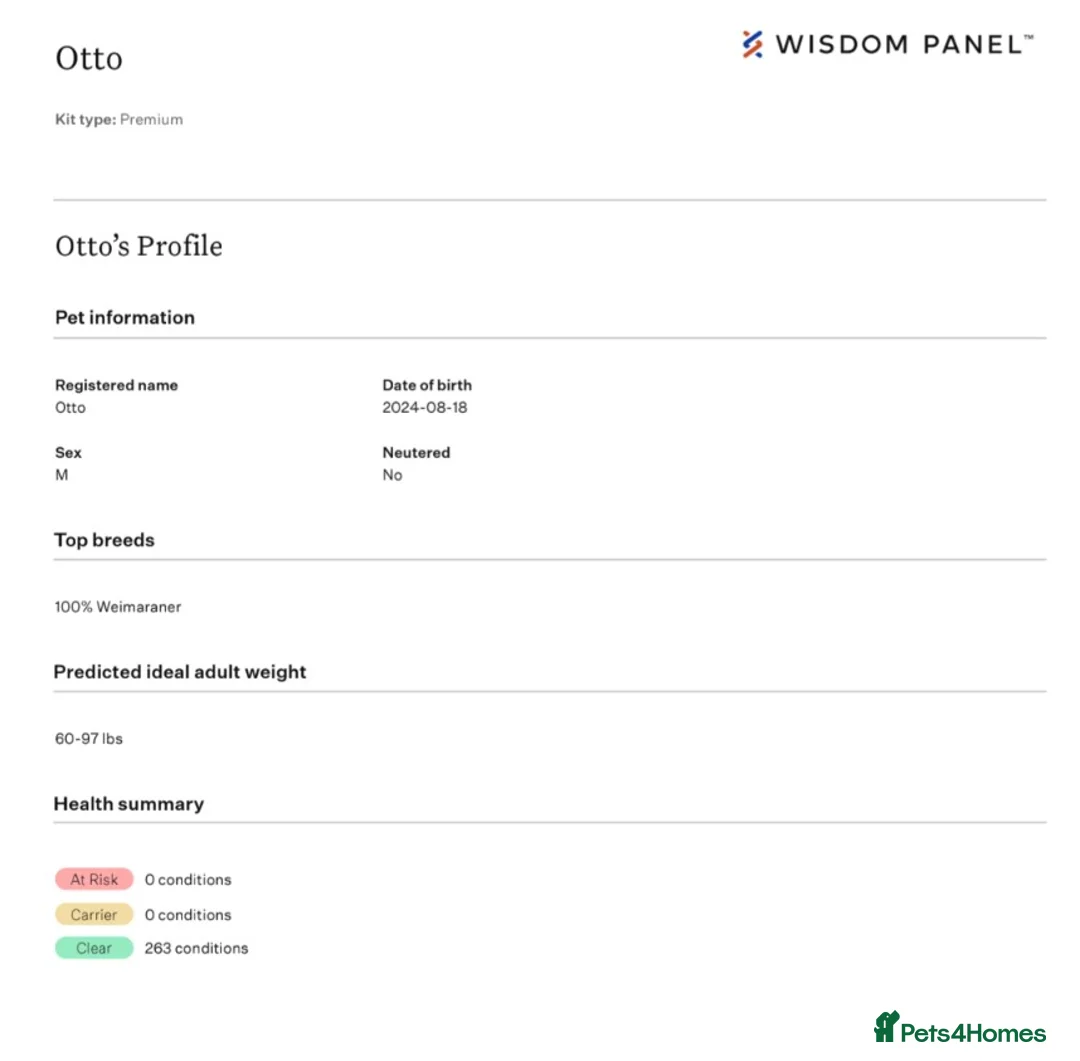The height and width of the screenshot is (1061, 1080).
Task: Click the Kit type Premium label
Action: (119, 120)
